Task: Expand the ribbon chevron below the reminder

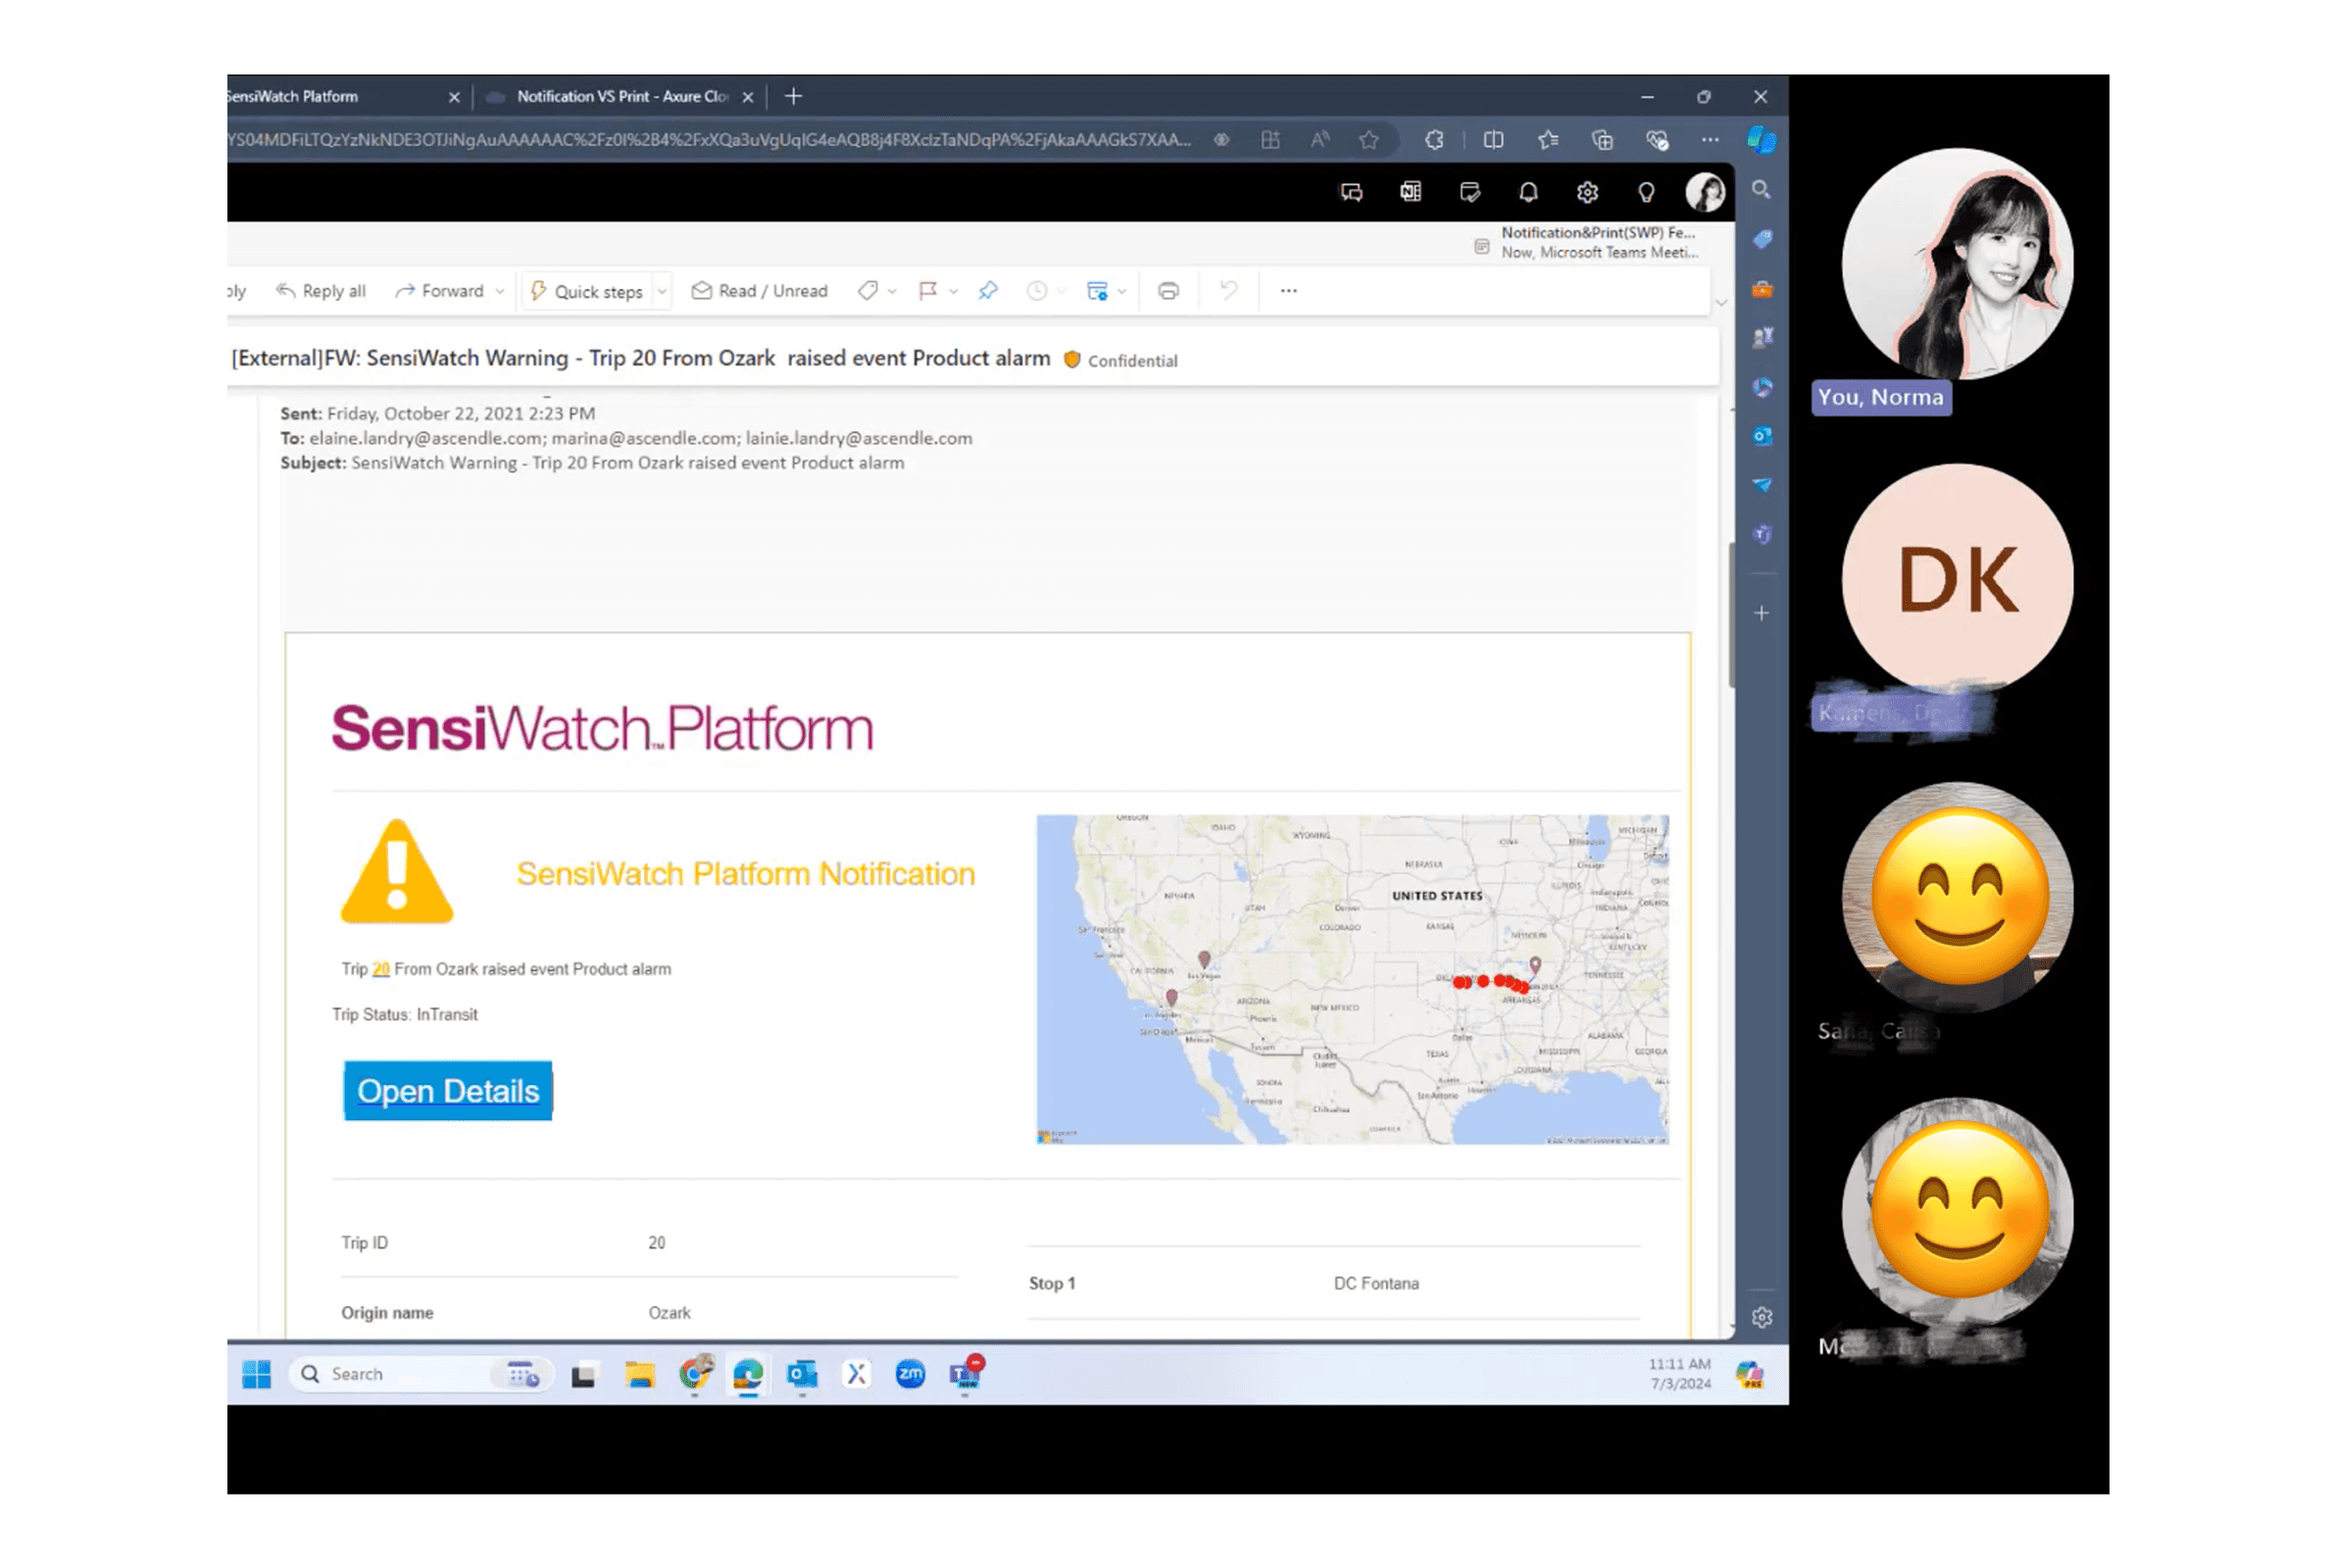Action: coord(1721,302)
